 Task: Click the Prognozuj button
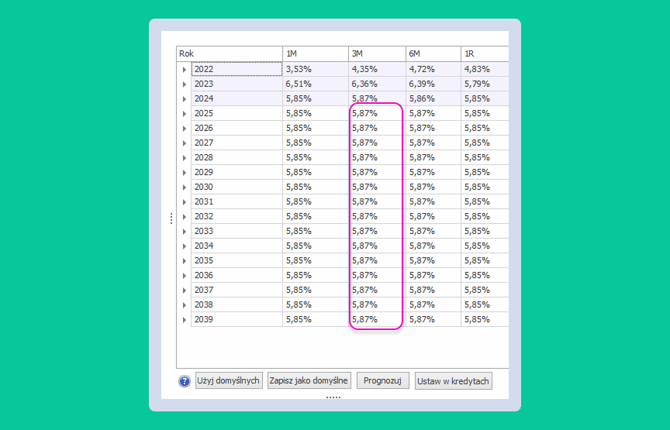pos(383,380)
